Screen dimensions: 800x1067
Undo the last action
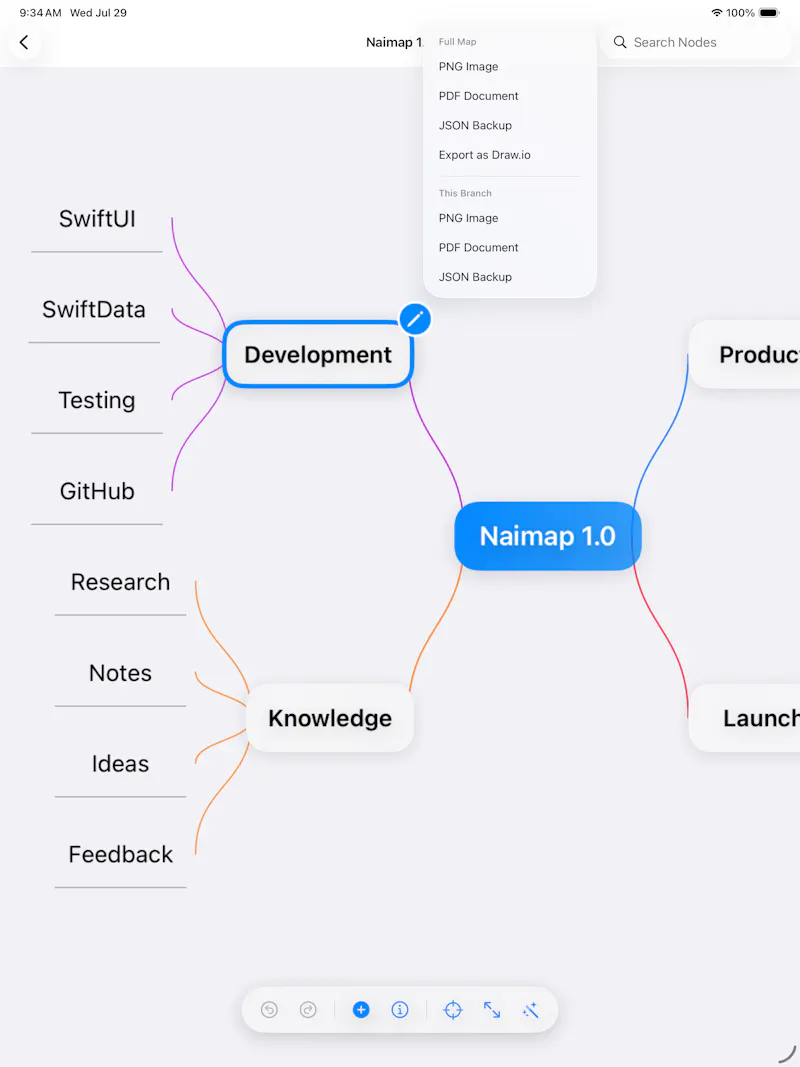pyautogui.click(x=269, y=1010)
